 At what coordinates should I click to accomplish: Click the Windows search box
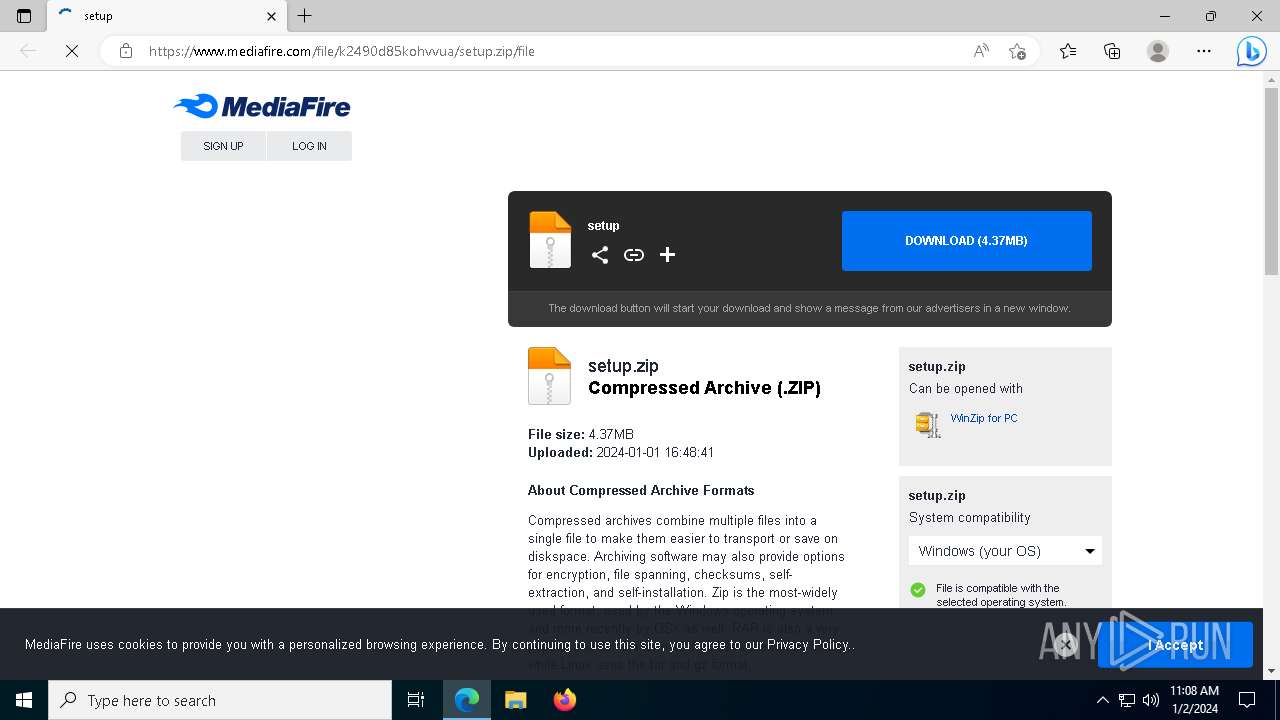pos(220,700)
